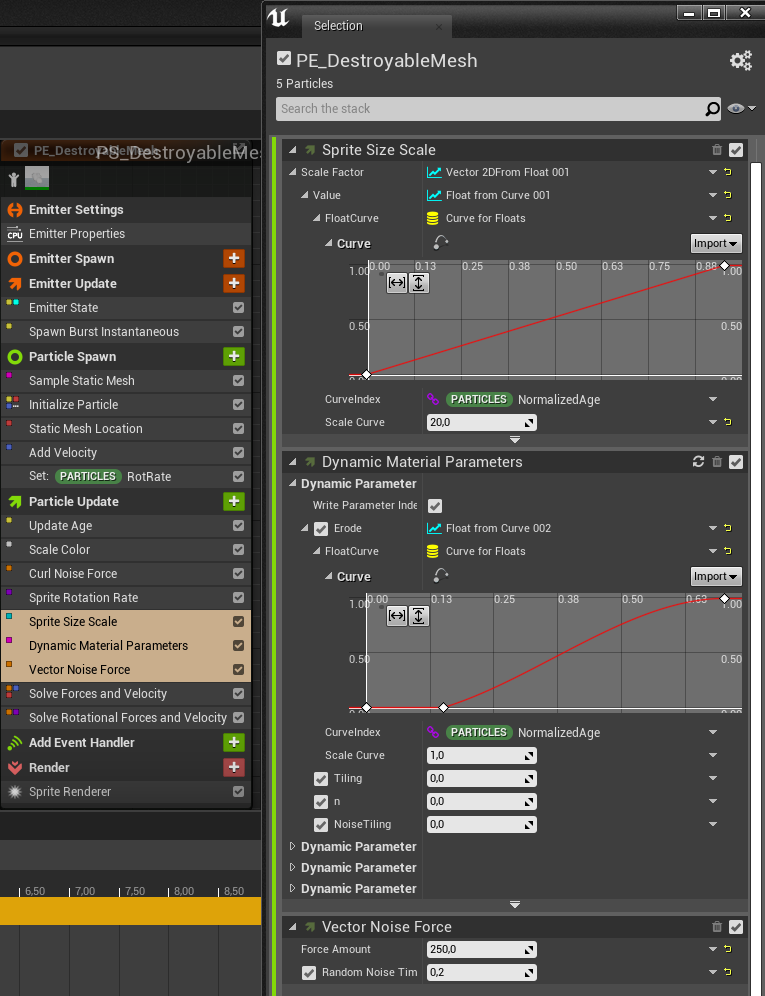Select Vector Noise Force in emitter stack
The image size is (765, 996).
point(80,670)
